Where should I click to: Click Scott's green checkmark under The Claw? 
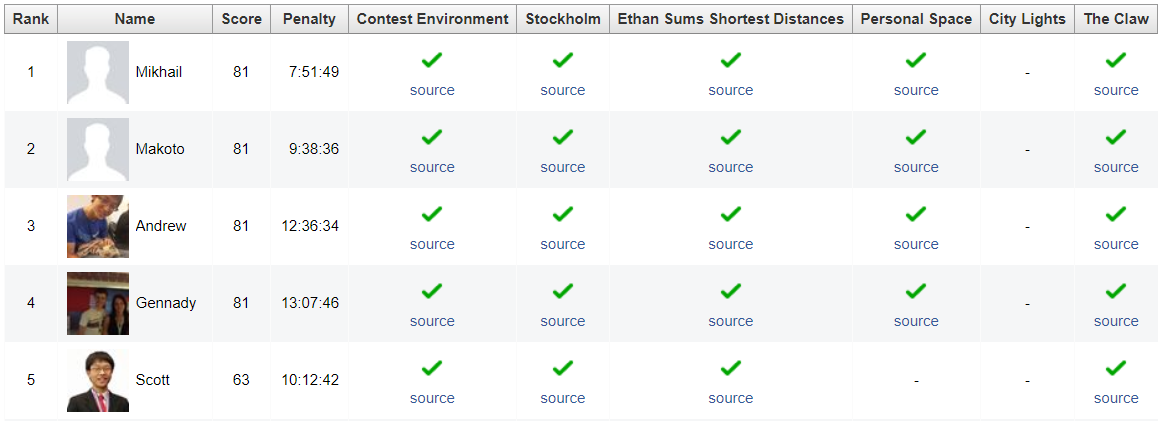tap(1116, 368)
